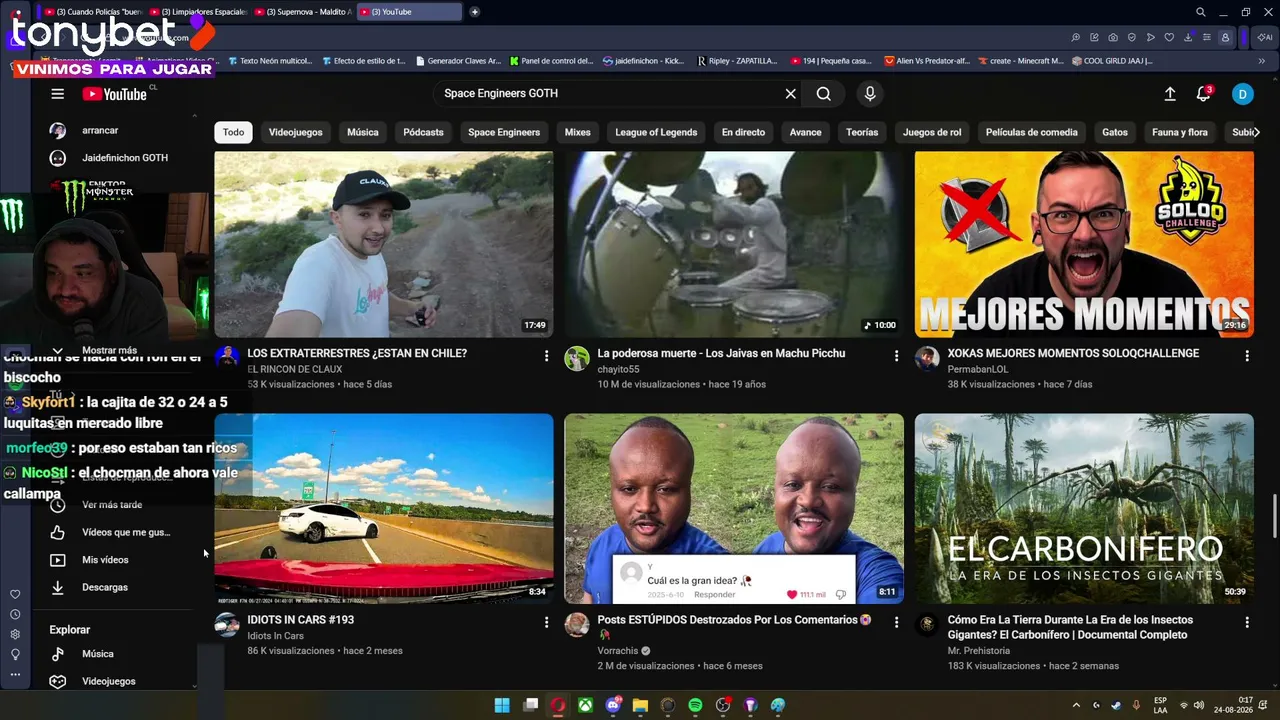Select the Gatos filter chip

[1115, 132]
